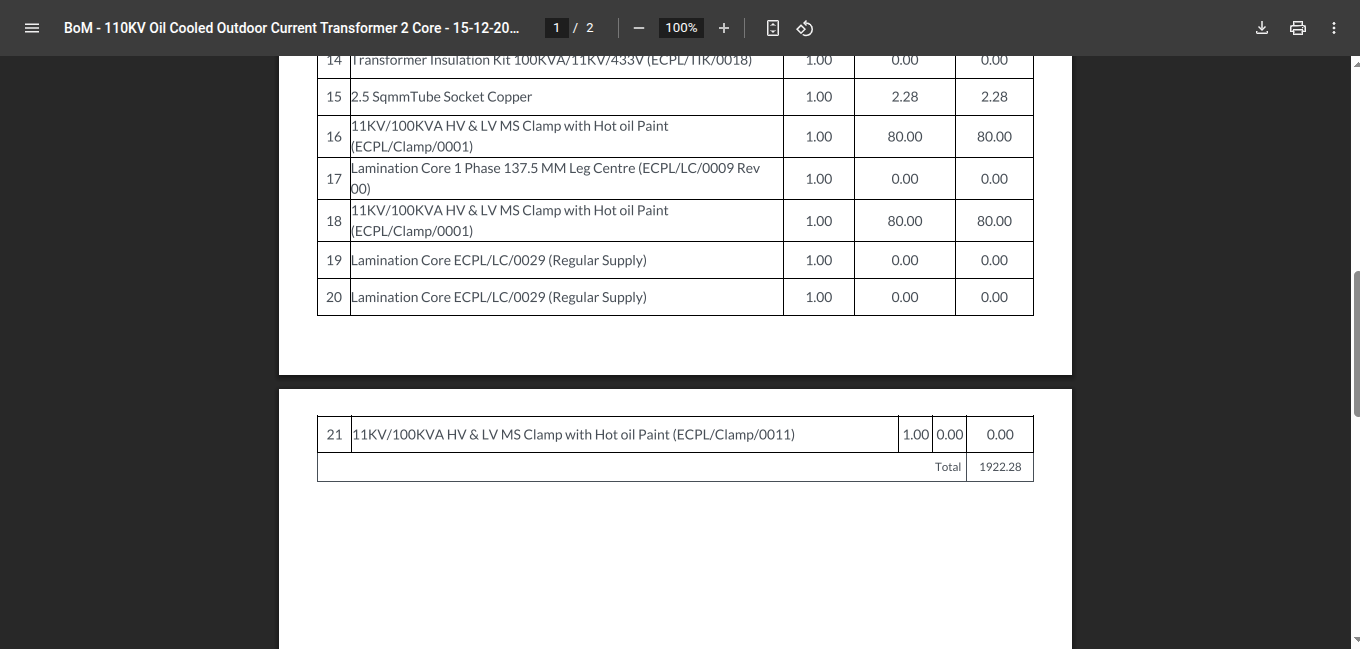The image size is (1360, 649).
Task: Click the BoM document title in toolbar
Action: click(x=291, y=28)
